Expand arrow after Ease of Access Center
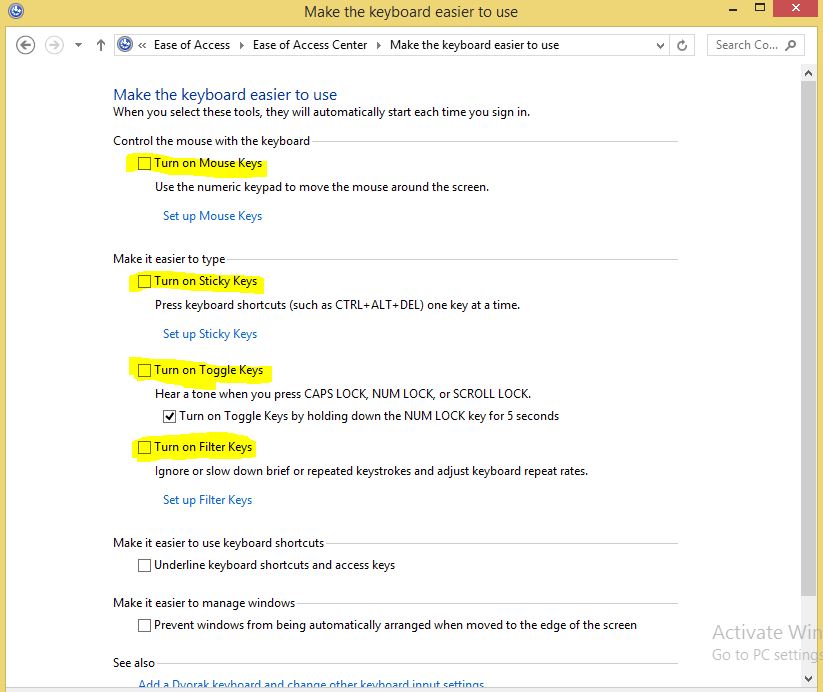This screenshot has width=823, height=692. (x=378, y=46)
